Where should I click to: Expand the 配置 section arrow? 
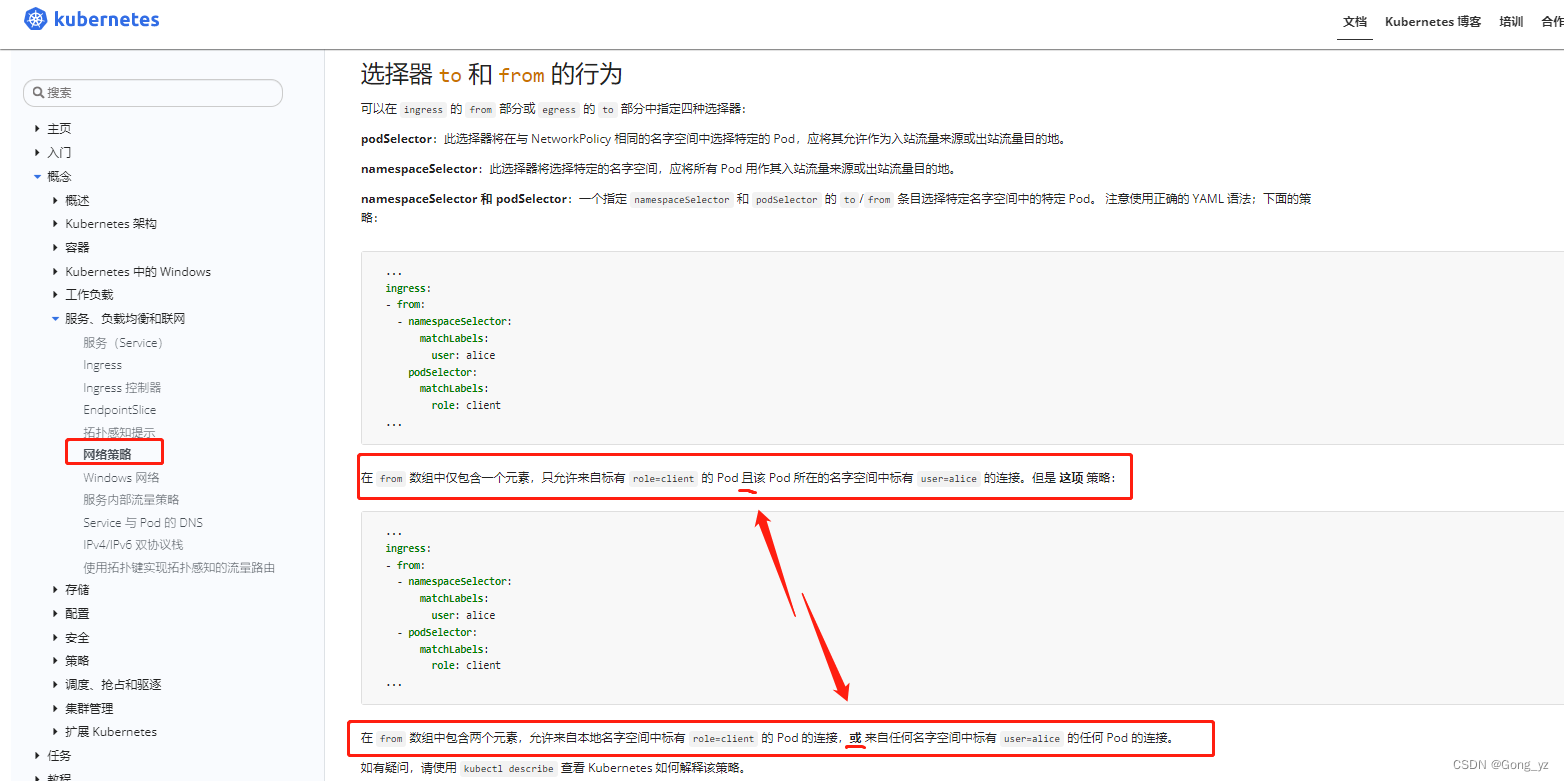pos(56,614)
